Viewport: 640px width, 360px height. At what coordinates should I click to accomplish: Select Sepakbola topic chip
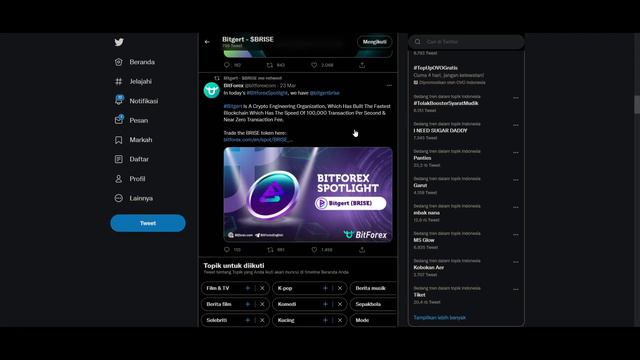373,304
